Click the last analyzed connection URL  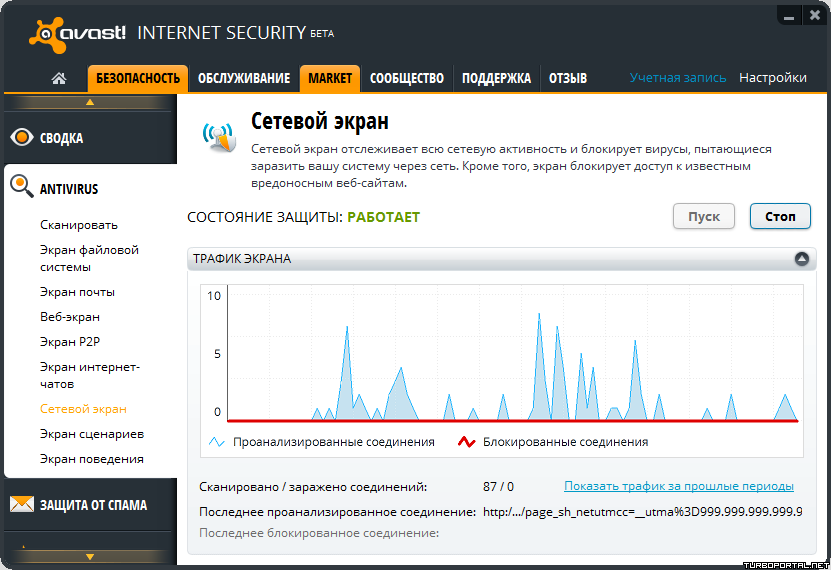click(642, 512)
